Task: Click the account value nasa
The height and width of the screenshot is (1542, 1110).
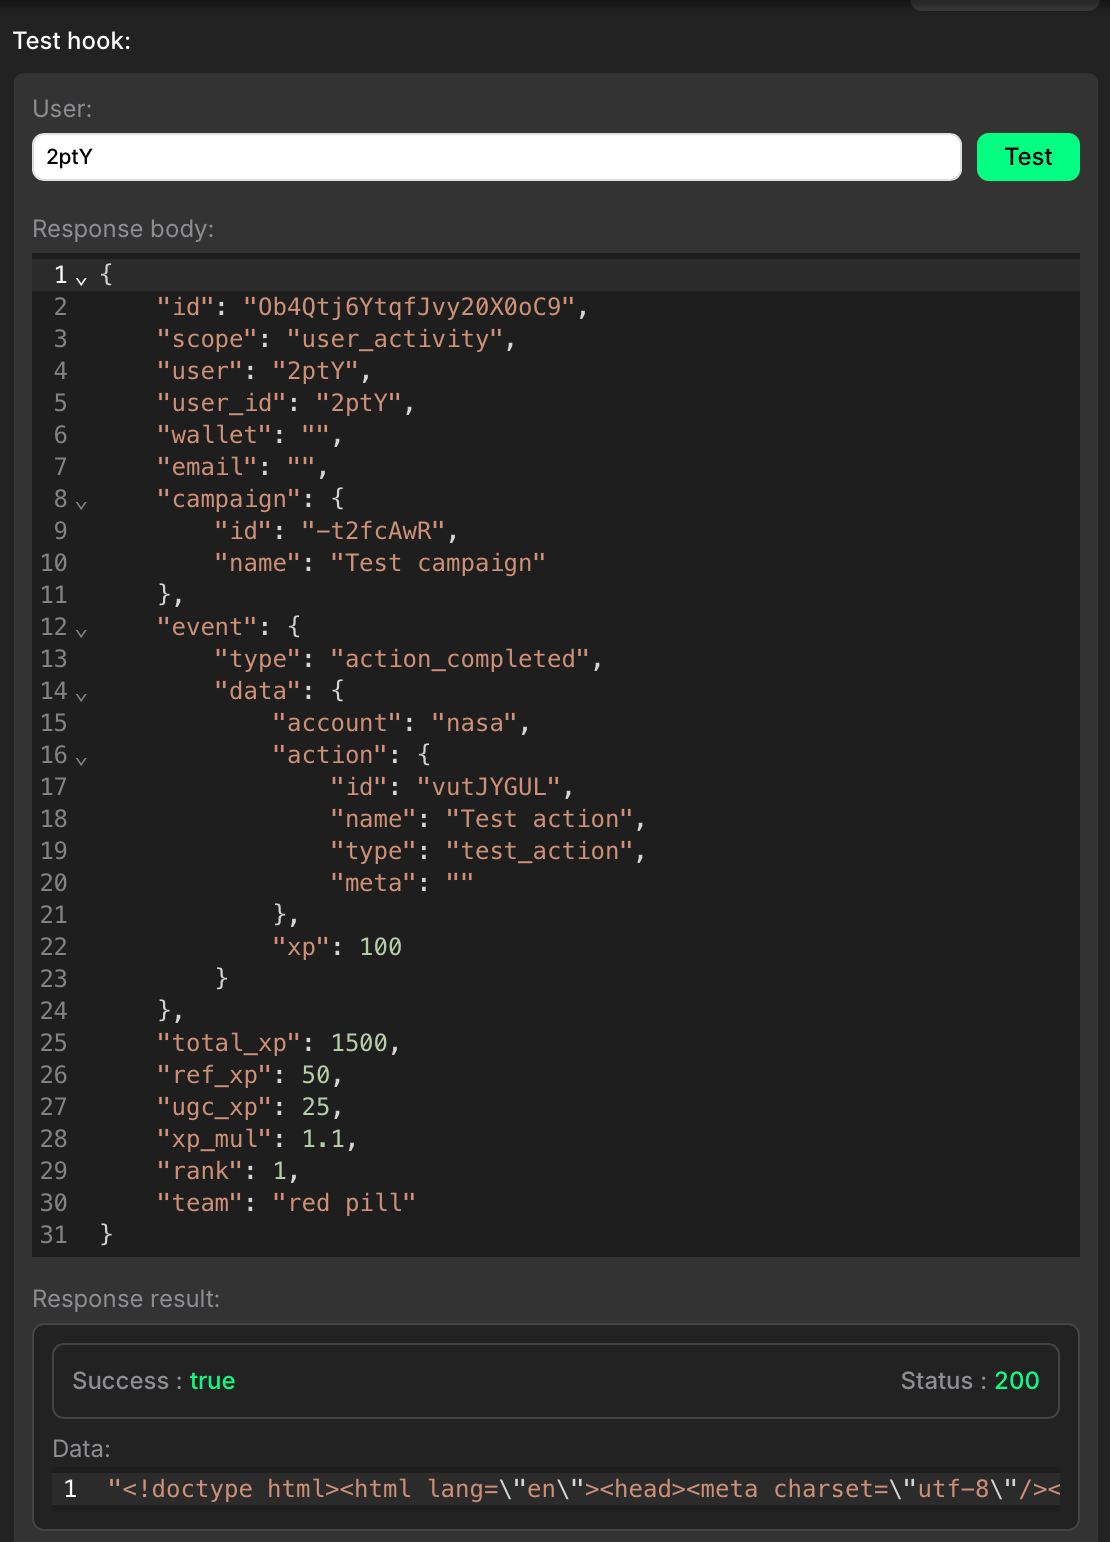Action: [x=475, y=723]
